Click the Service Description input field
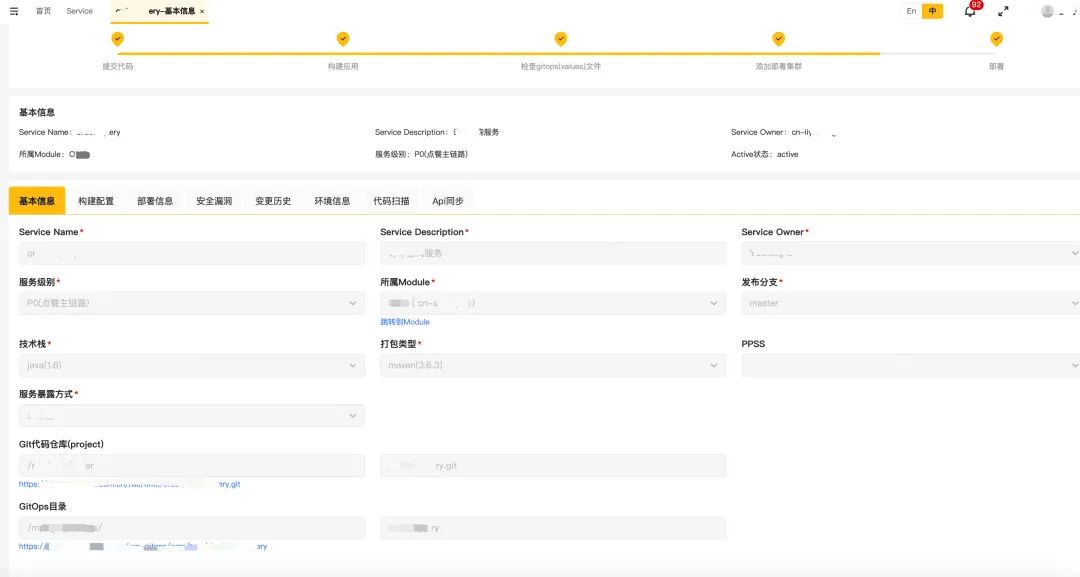 [x=552, y=254]
